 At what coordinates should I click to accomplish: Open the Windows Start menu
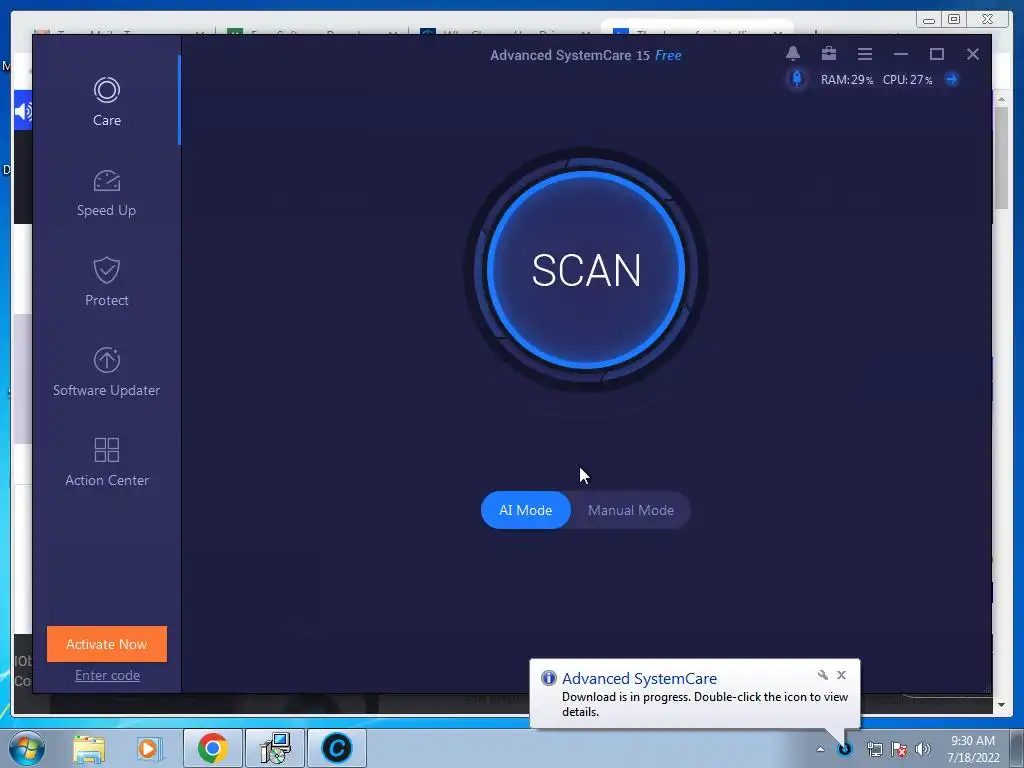(27, 748)
